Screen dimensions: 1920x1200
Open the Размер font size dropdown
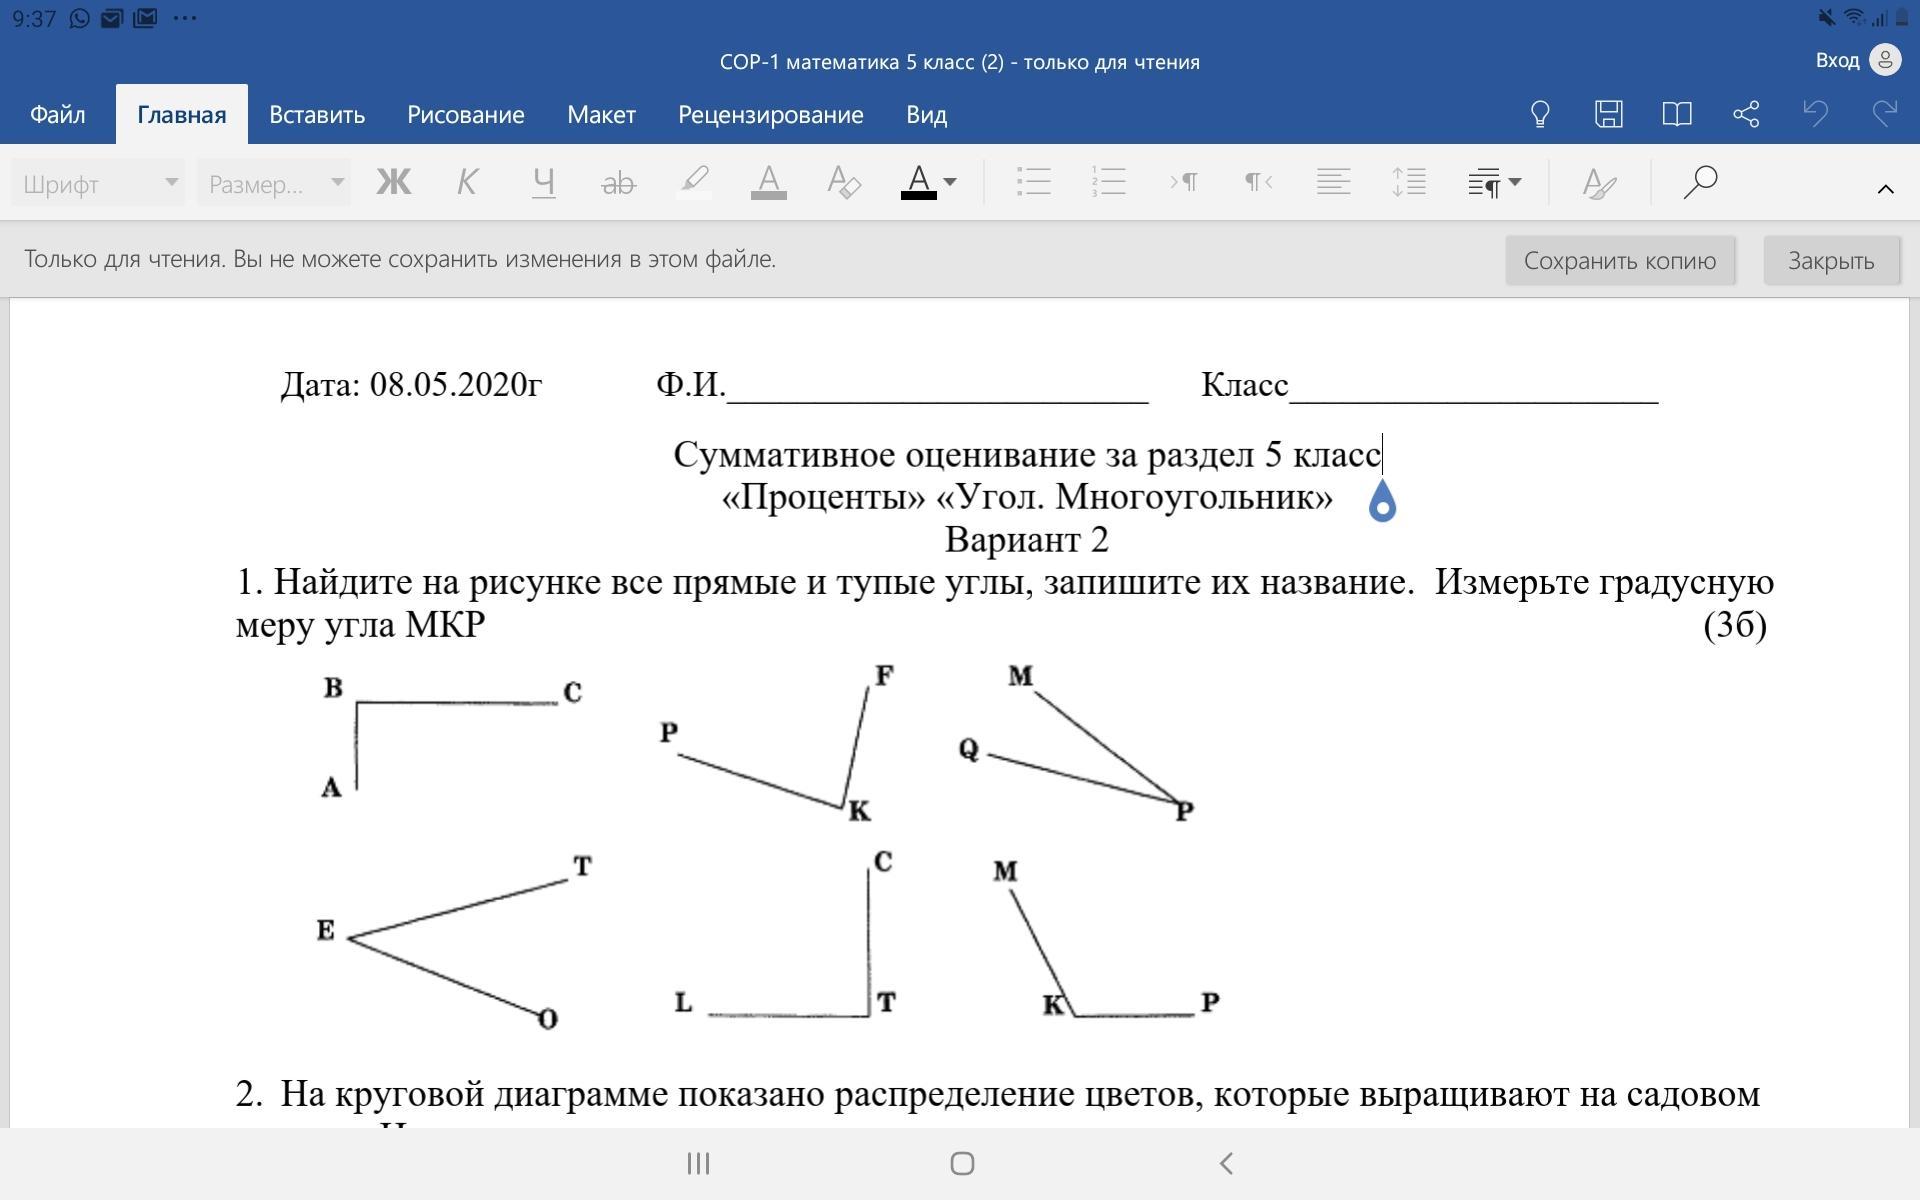click(x=273, y=183)
